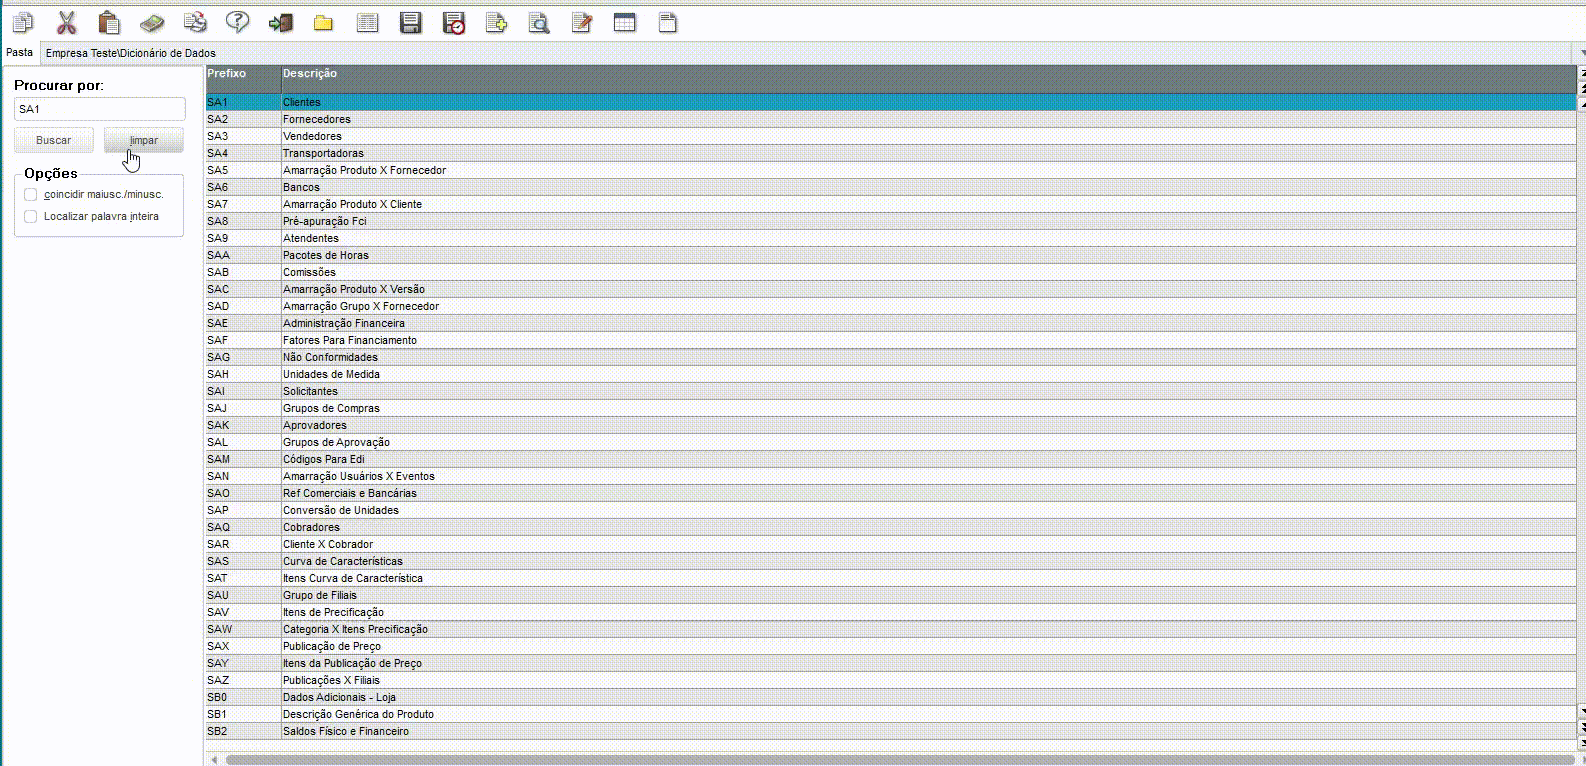Select Conversão de Unidades row

pos(891,510)
